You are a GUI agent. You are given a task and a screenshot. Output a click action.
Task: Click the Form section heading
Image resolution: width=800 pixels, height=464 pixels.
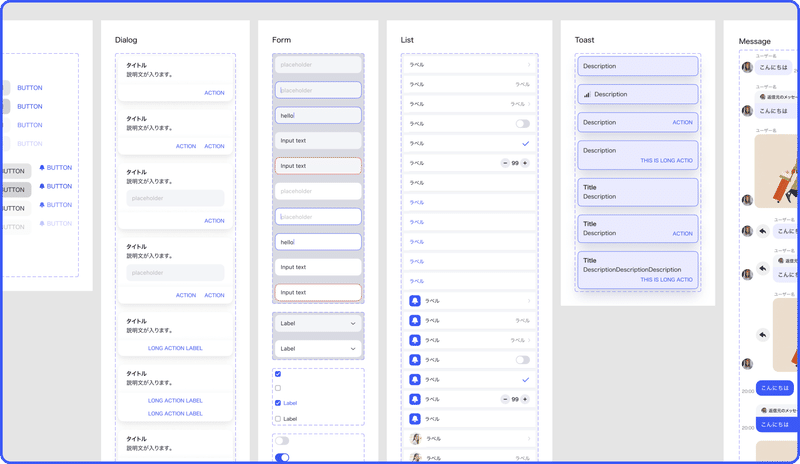tap(282, 40)
